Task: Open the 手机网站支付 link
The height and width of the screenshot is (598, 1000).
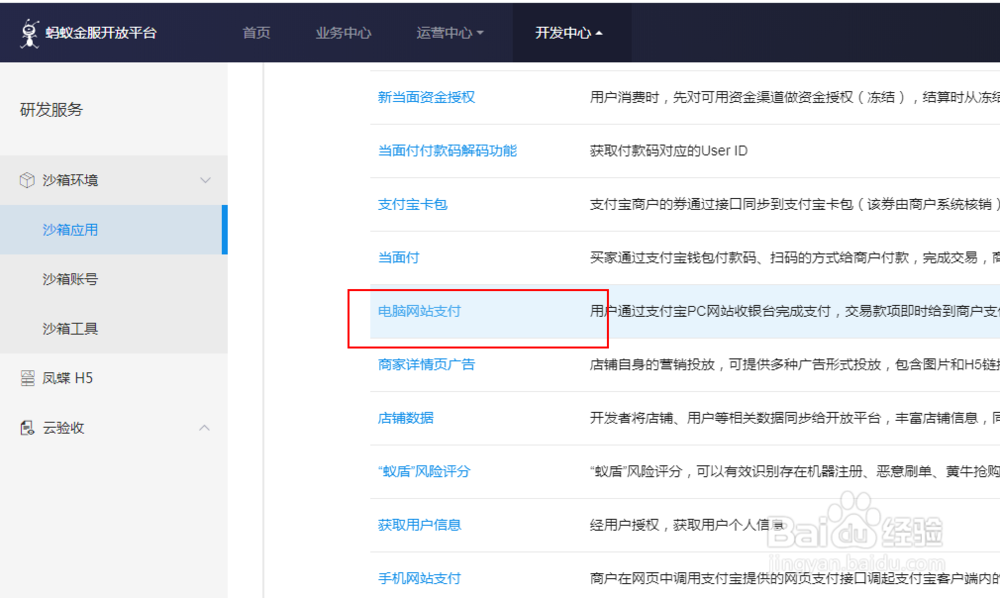Action: (419, 578)
